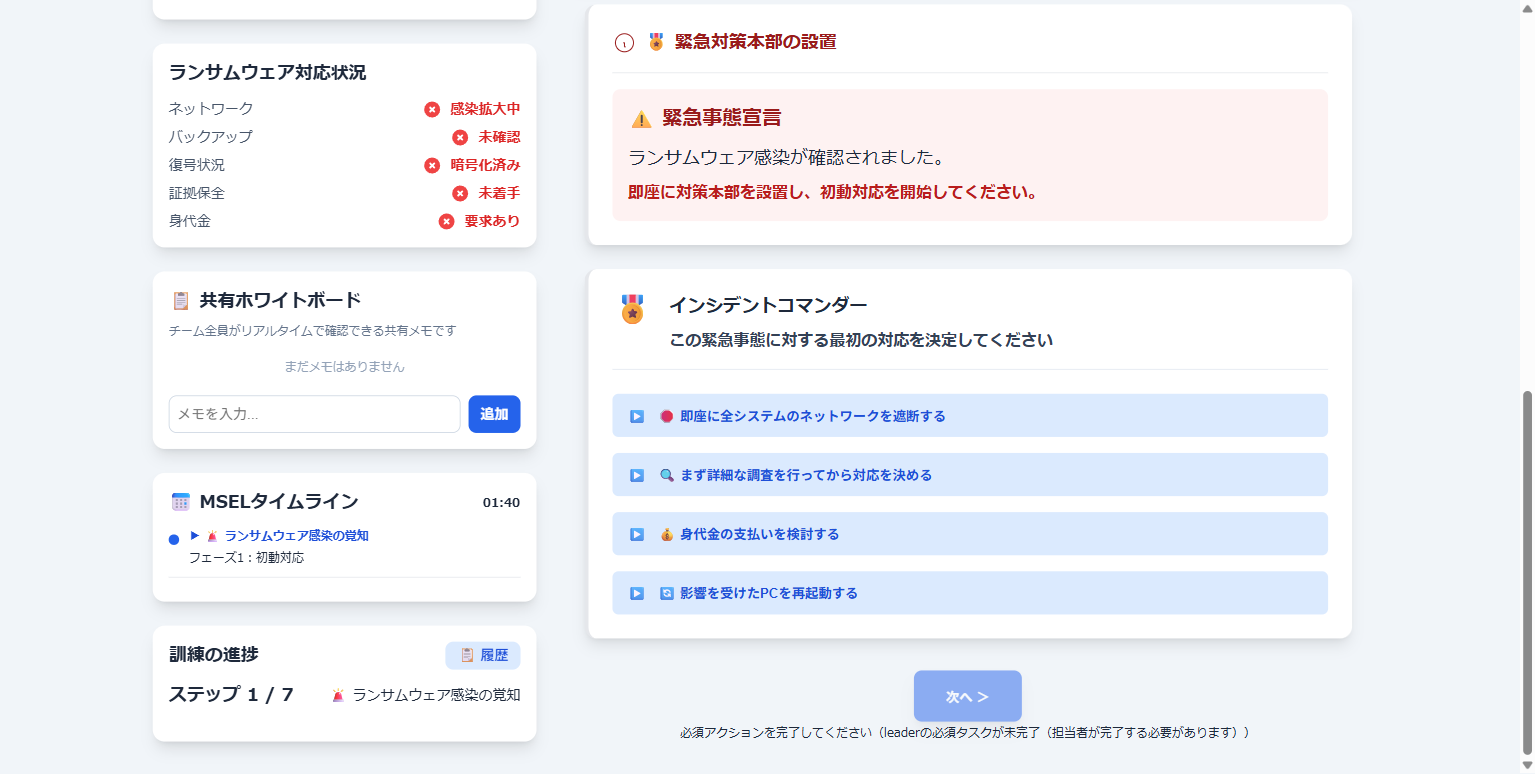This screenshot has height=774, width=1535.
Task: Click the vertical page scrollbar thumb
Action: 1527,572
